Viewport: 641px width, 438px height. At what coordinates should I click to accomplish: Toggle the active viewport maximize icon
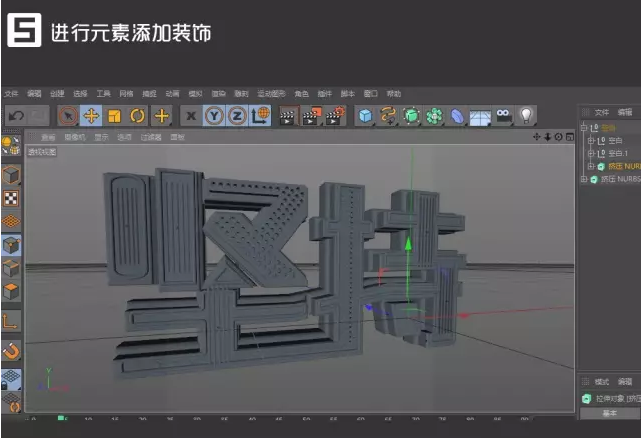click(569, 137)
